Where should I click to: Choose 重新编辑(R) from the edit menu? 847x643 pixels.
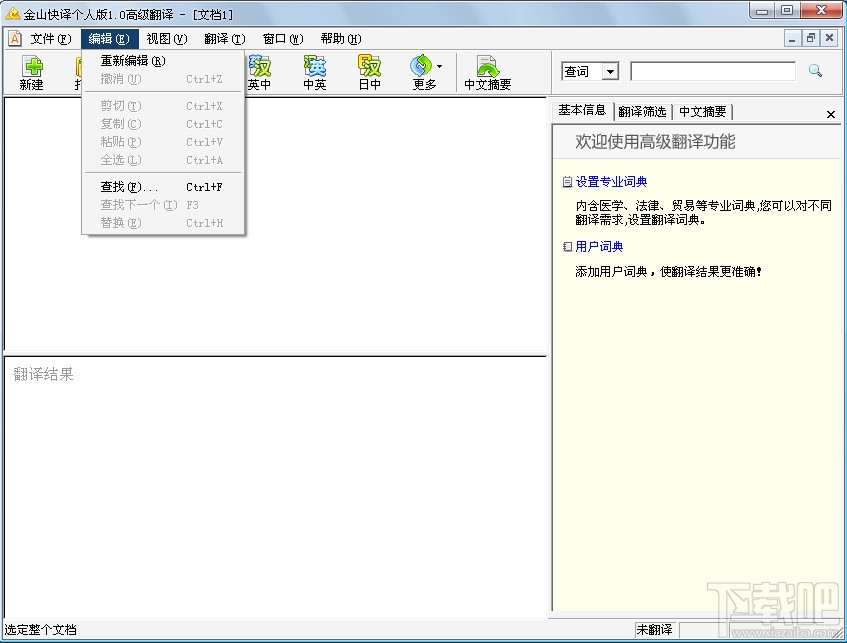point(163,61)
